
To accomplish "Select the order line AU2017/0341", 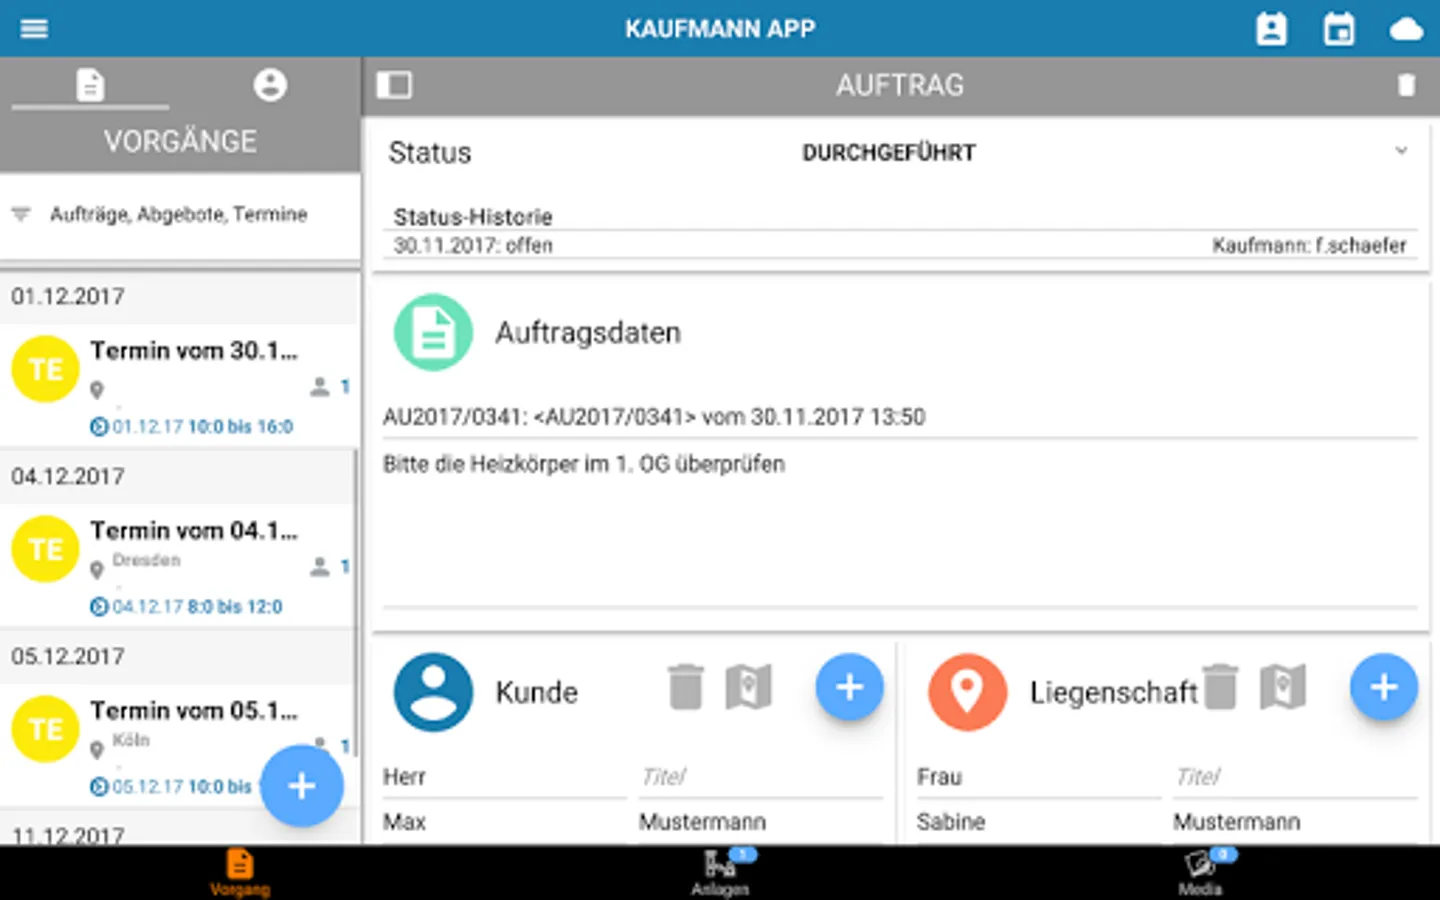I will coord(654,417).
